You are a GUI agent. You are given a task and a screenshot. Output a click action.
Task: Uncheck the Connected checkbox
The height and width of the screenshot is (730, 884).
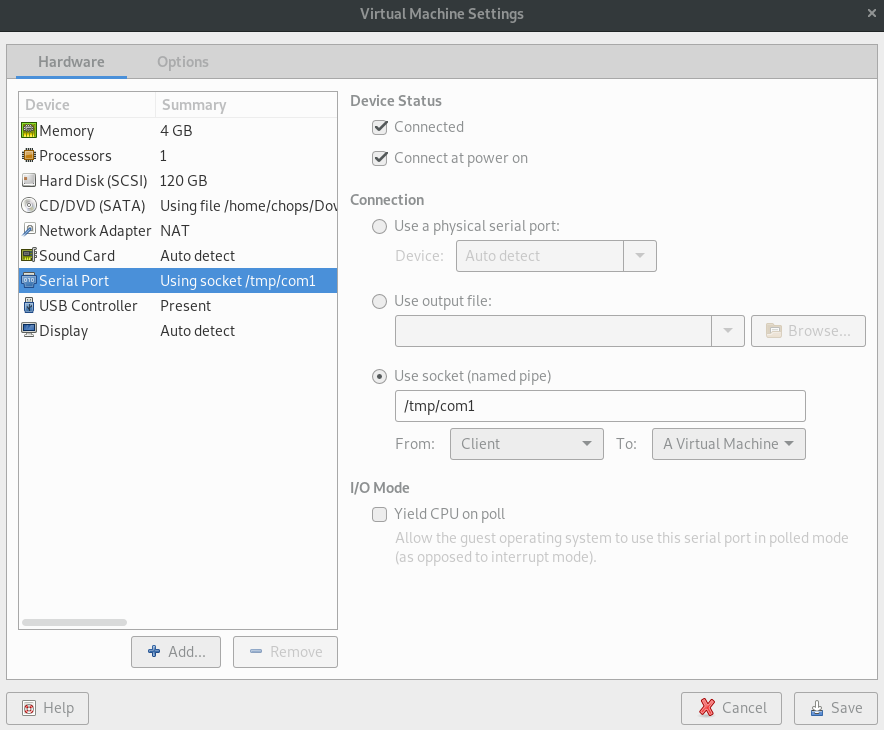point(380,128)
